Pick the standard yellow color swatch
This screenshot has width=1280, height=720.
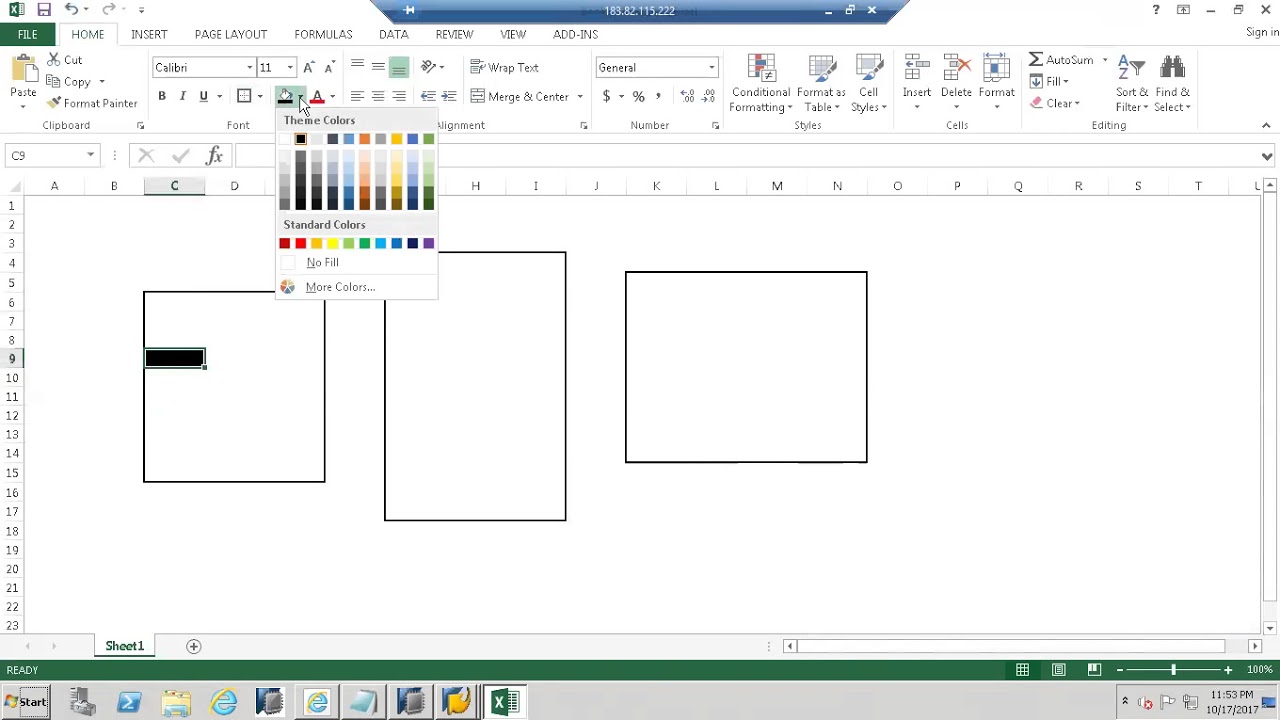coord(332,243)
